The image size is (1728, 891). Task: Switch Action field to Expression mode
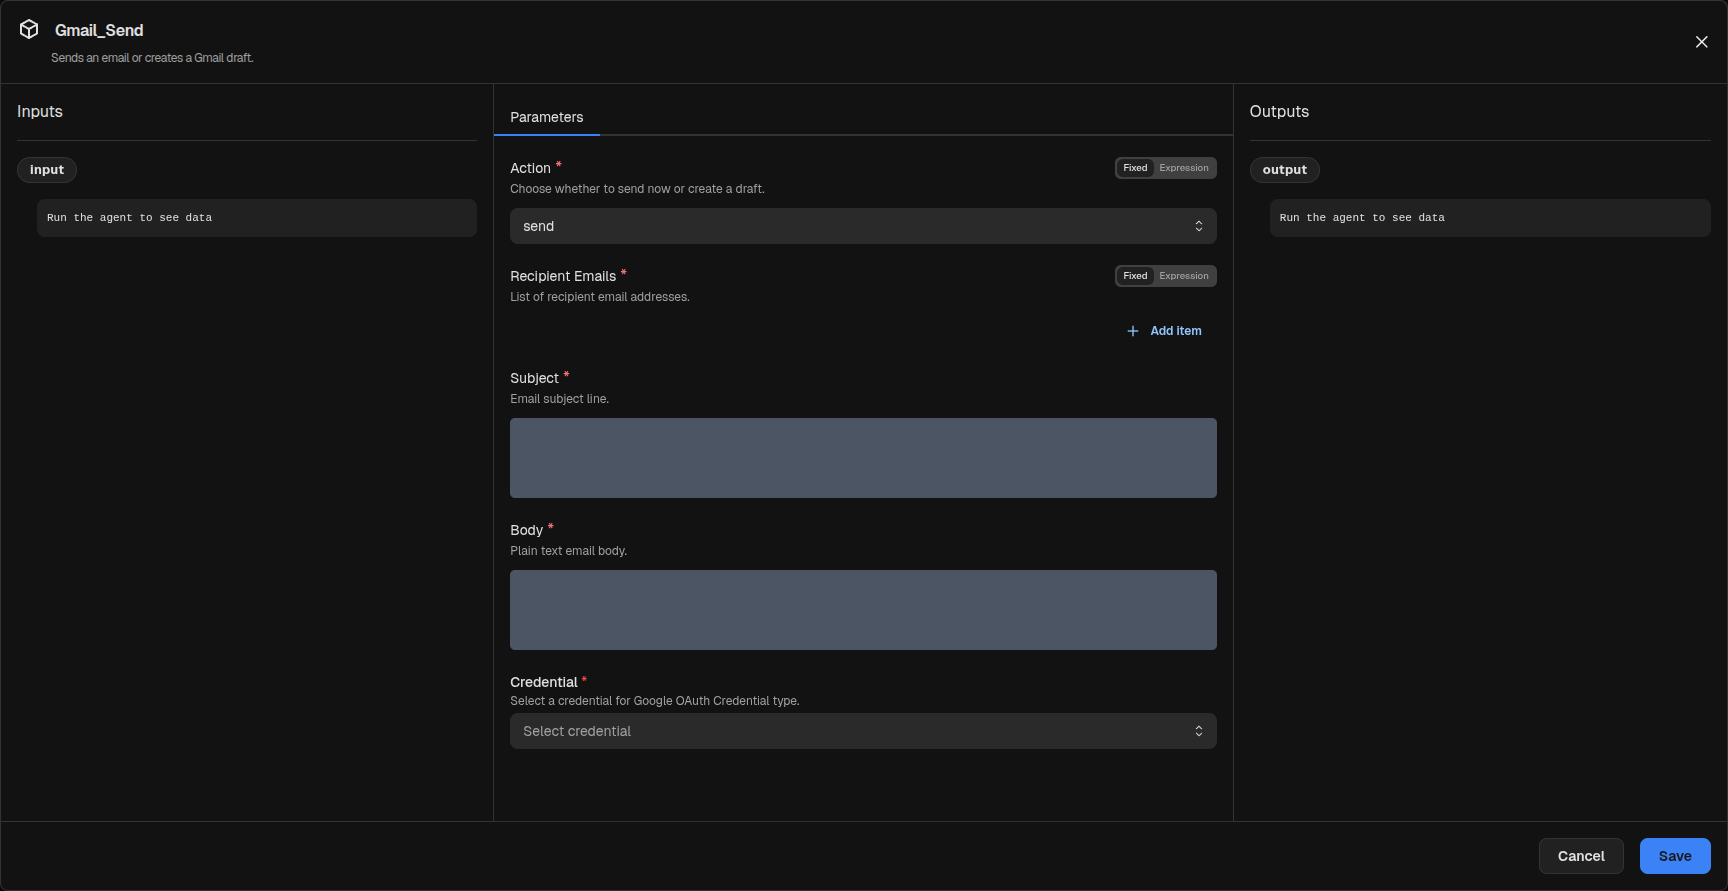1184,168
